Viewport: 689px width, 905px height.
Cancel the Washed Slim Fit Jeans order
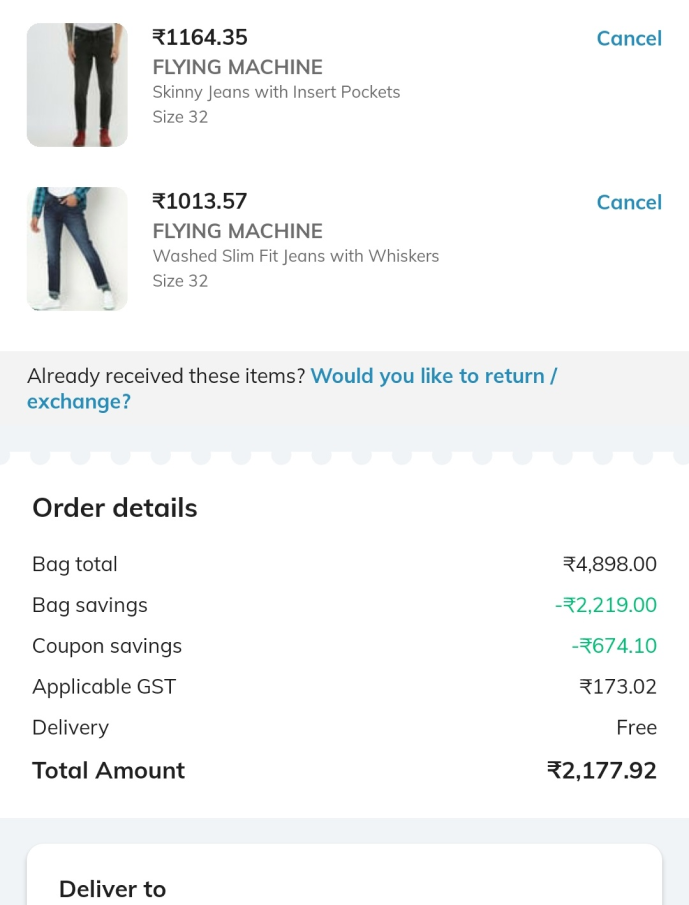coord(628,202)
